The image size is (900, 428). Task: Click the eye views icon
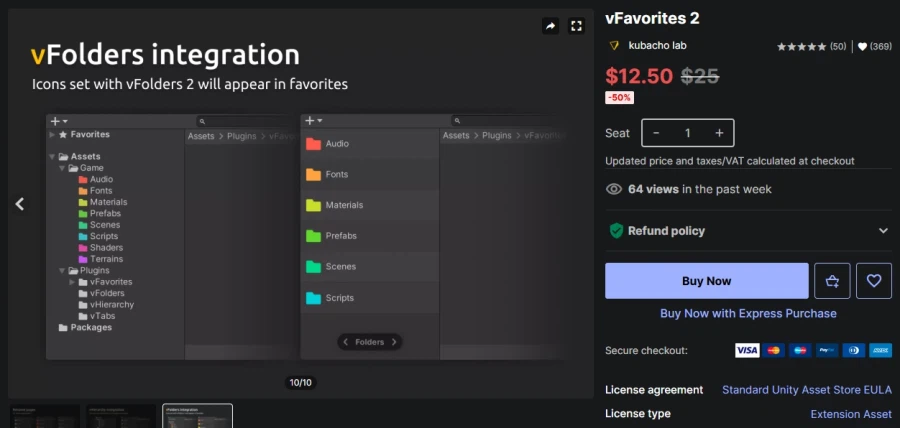click(614, 189)
